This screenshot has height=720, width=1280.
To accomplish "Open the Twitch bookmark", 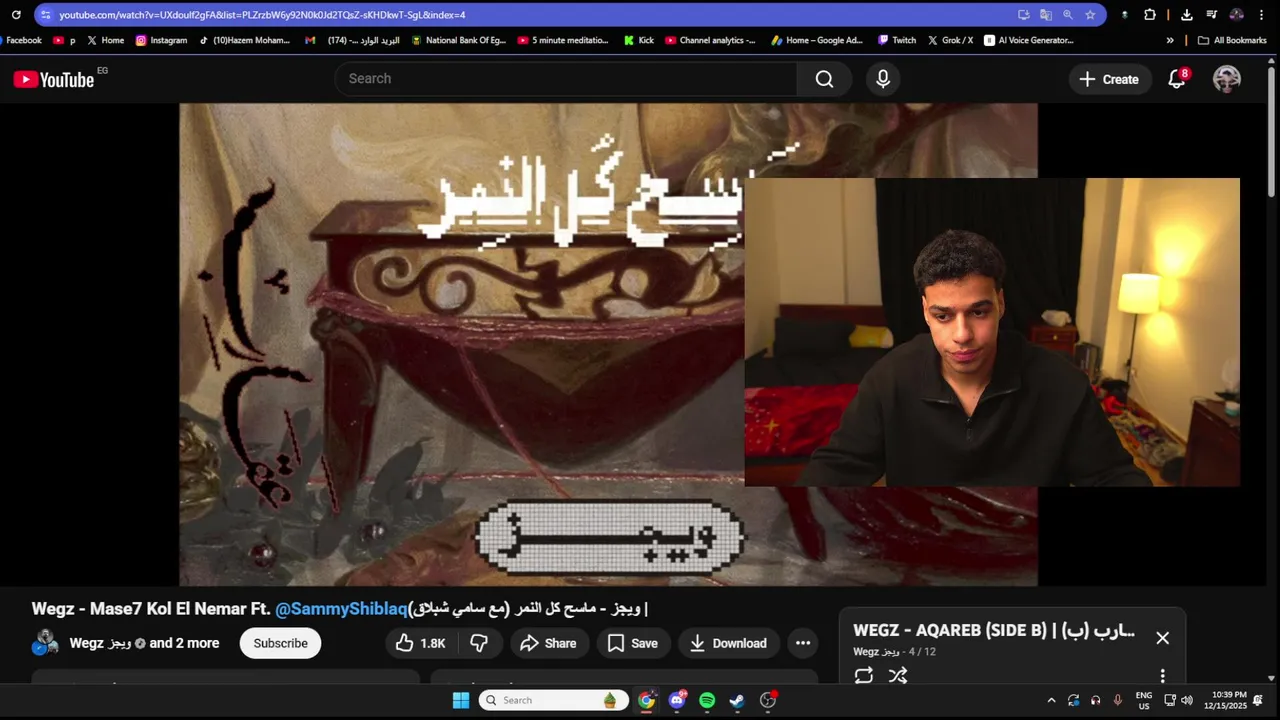I will pyautogui.click(x=897, y=41).
